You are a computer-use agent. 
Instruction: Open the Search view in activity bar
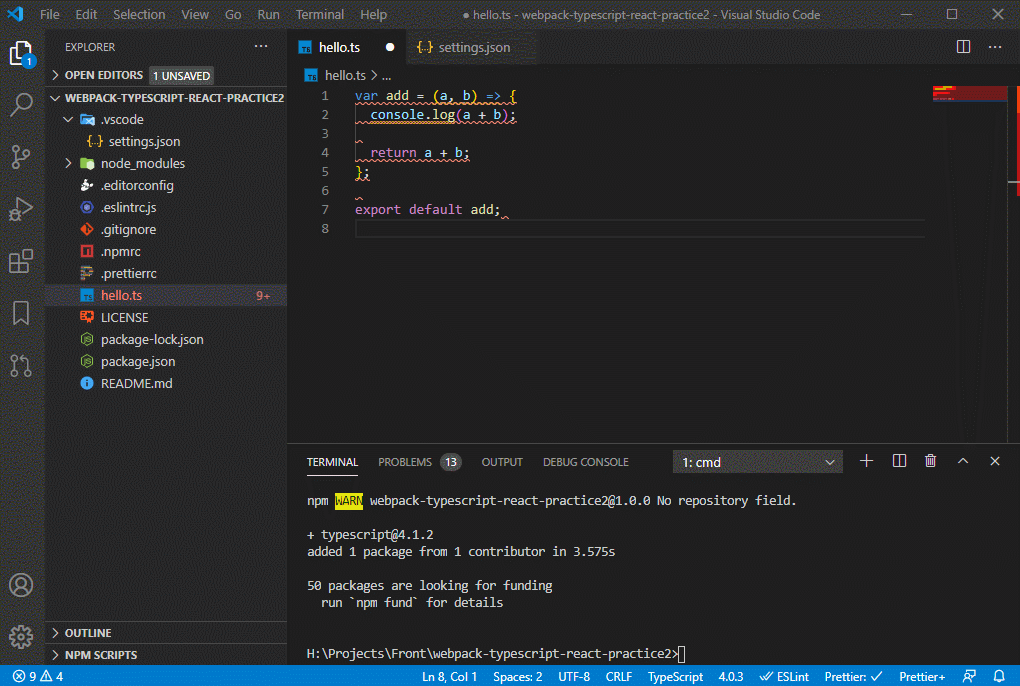[x=21, y=105]
